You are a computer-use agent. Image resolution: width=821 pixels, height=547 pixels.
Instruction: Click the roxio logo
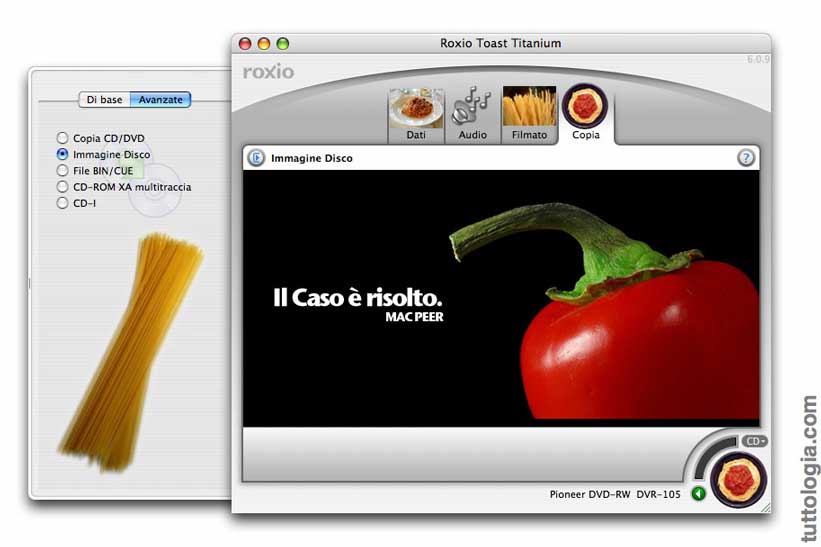pos(269,72)
